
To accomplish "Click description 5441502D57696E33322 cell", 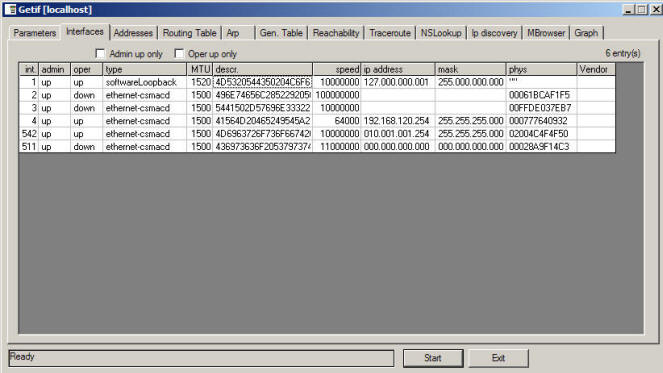I will click(263, 108).
